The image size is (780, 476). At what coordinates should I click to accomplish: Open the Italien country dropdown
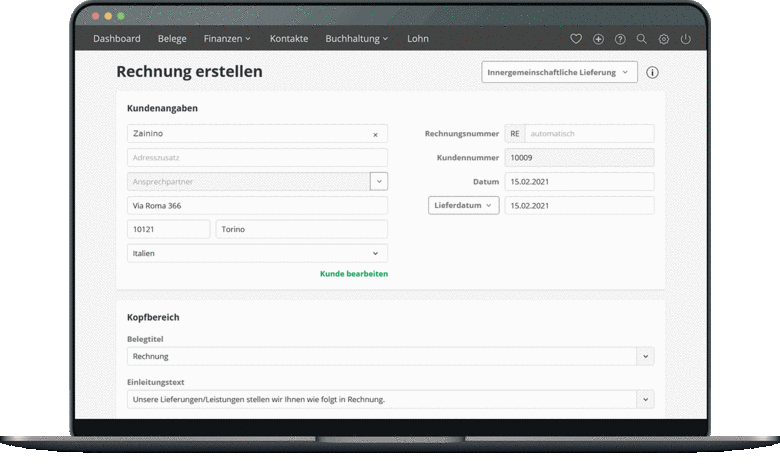pyautogui.click(x=258, y=254)
